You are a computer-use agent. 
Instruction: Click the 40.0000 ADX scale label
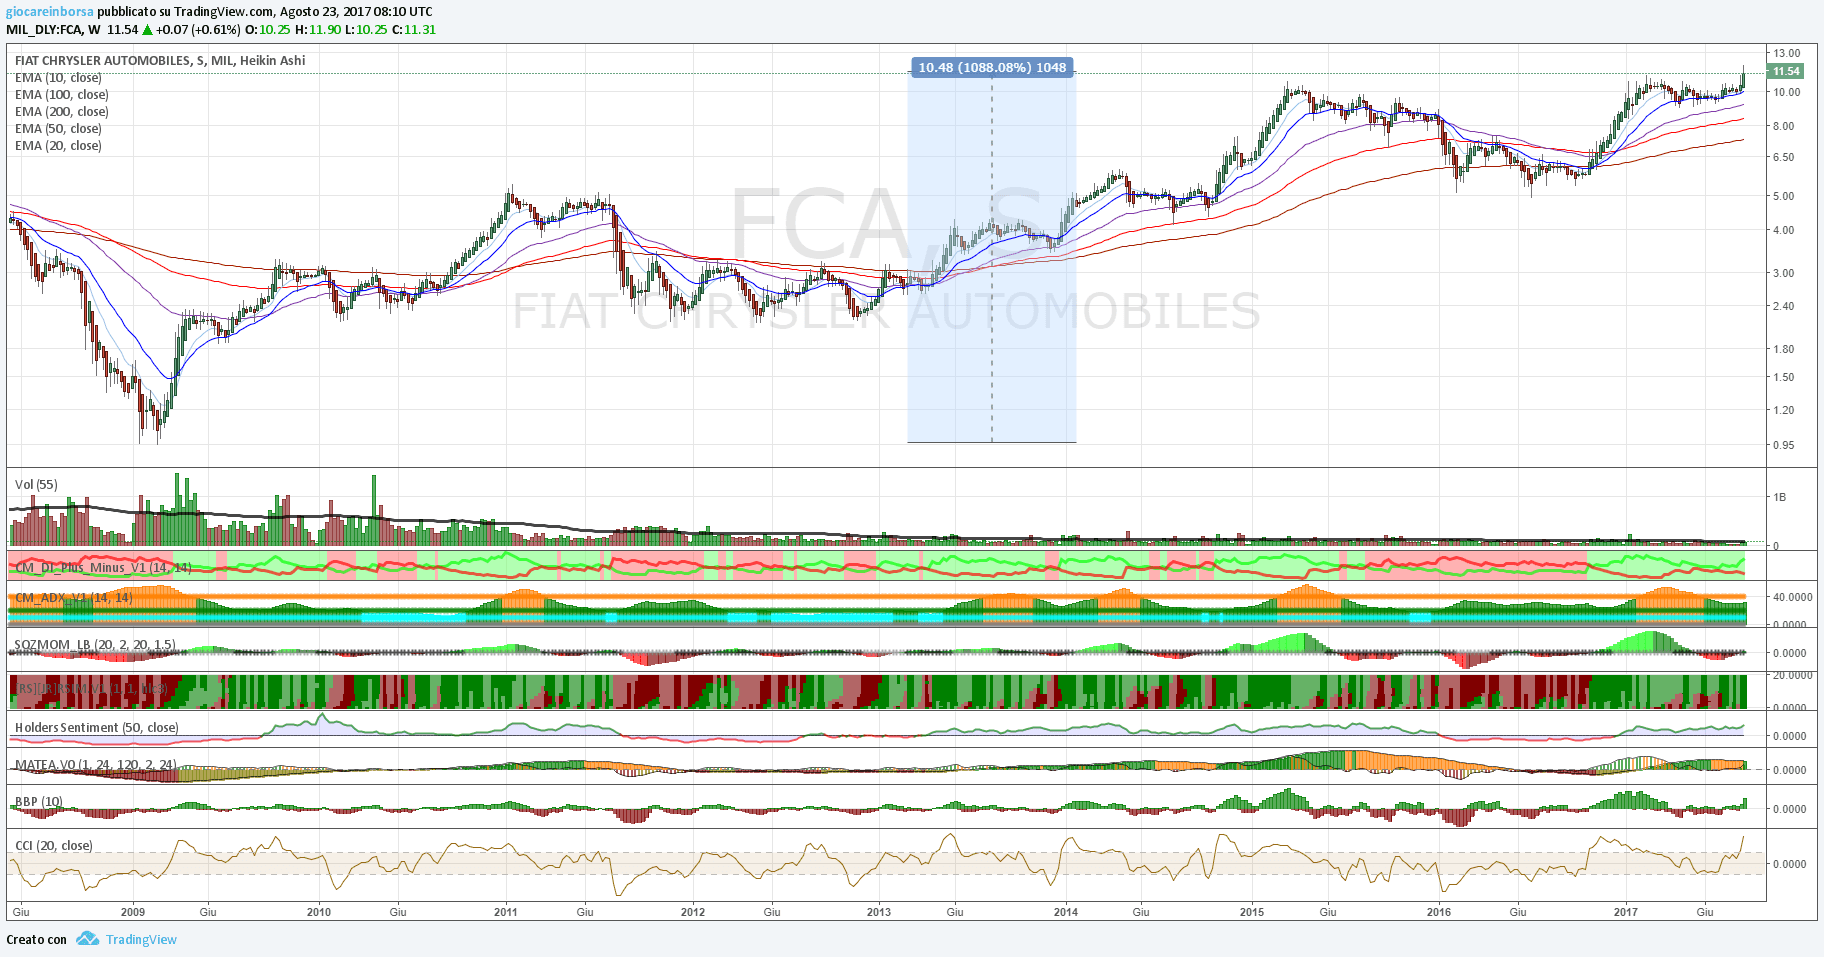click(1792, 596)
